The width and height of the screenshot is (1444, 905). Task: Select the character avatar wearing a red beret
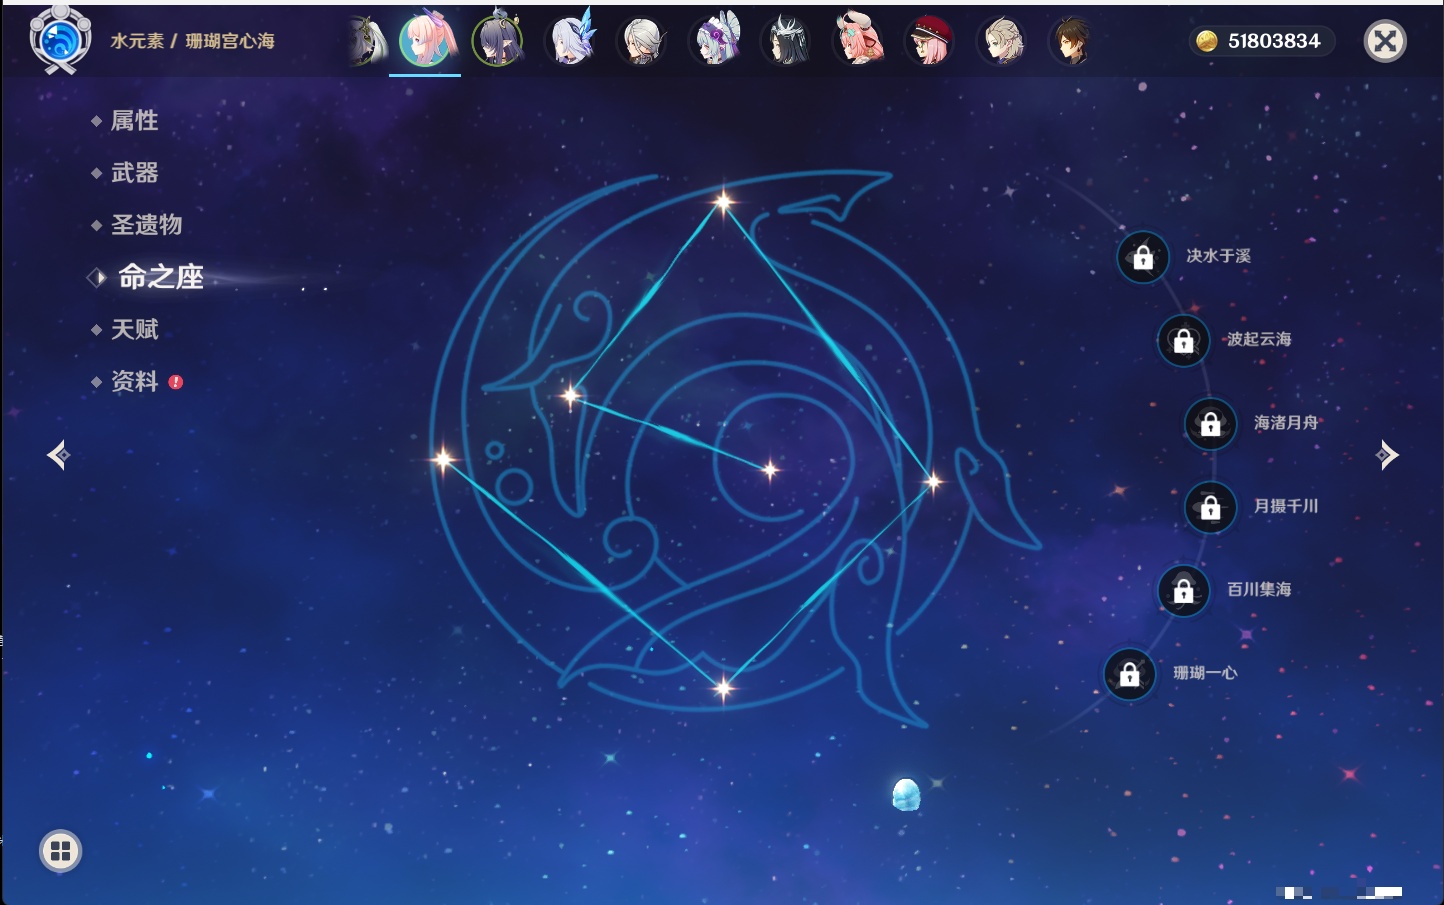point(929,42)
